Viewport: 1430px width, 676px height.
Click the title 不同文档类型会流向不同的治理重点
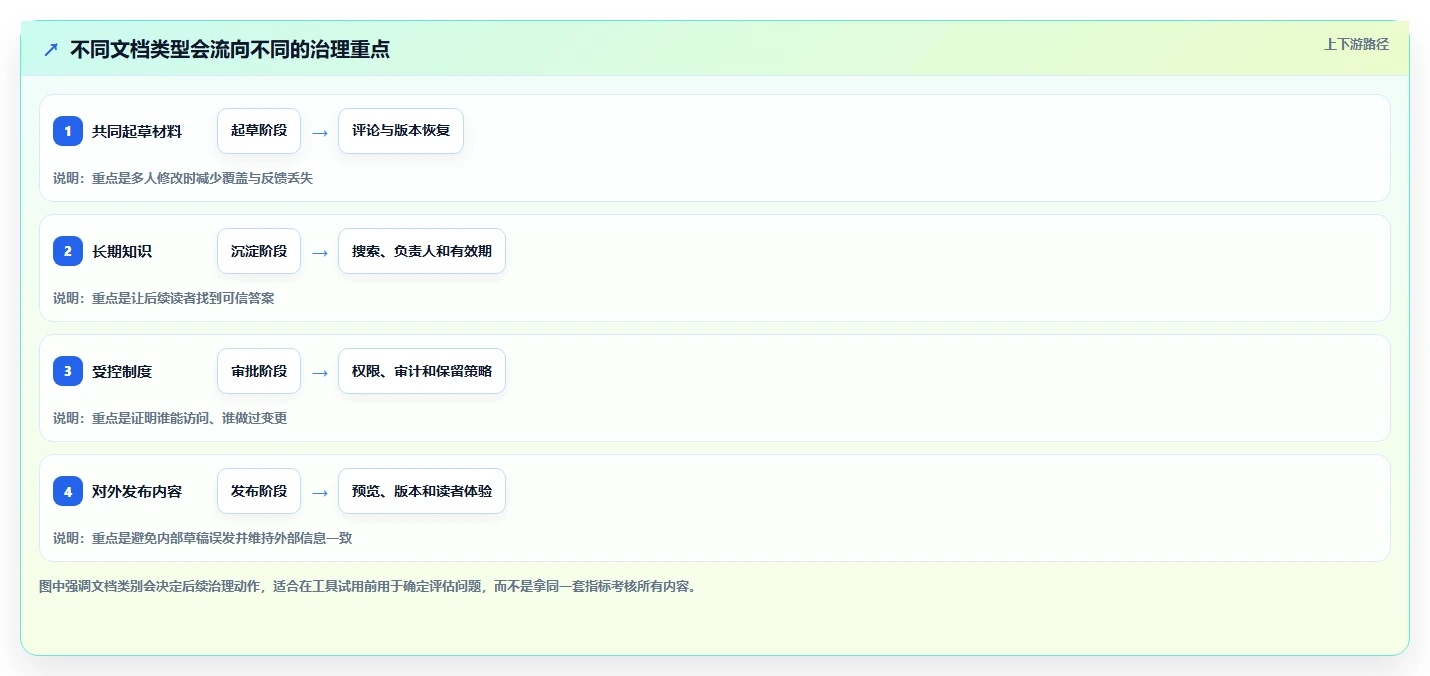tap(230, 50)
